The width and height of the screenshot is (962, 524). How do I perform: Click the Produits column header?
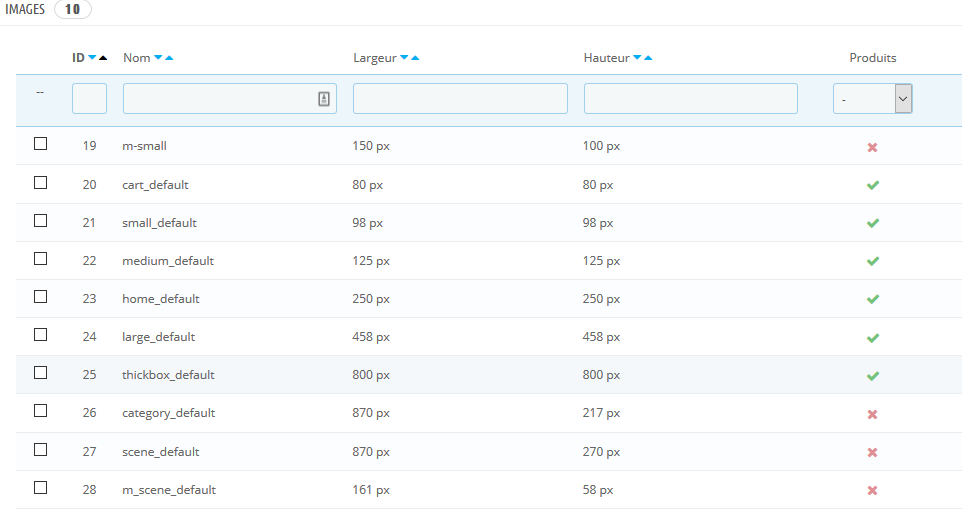coord(872,58)
